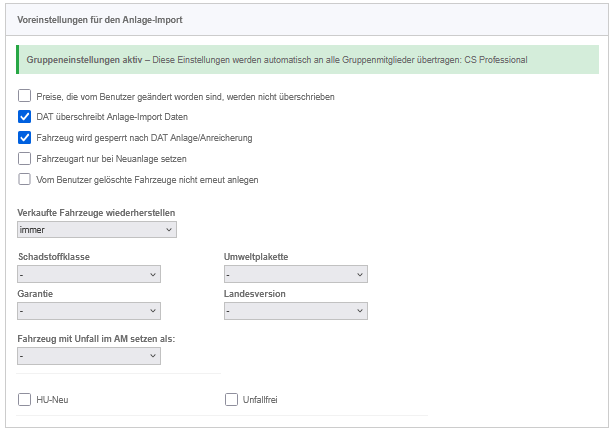Click the 'Umweltplakette' field label

[256, 257]
